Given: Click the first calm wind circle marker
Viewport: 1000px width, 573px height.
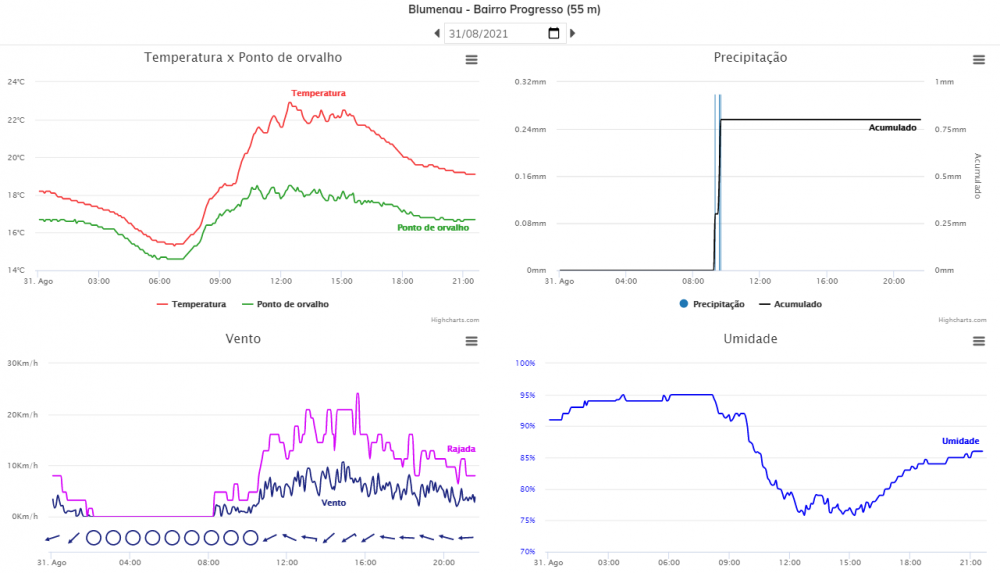Looking at the screenshot, I should tap(94, 538).
